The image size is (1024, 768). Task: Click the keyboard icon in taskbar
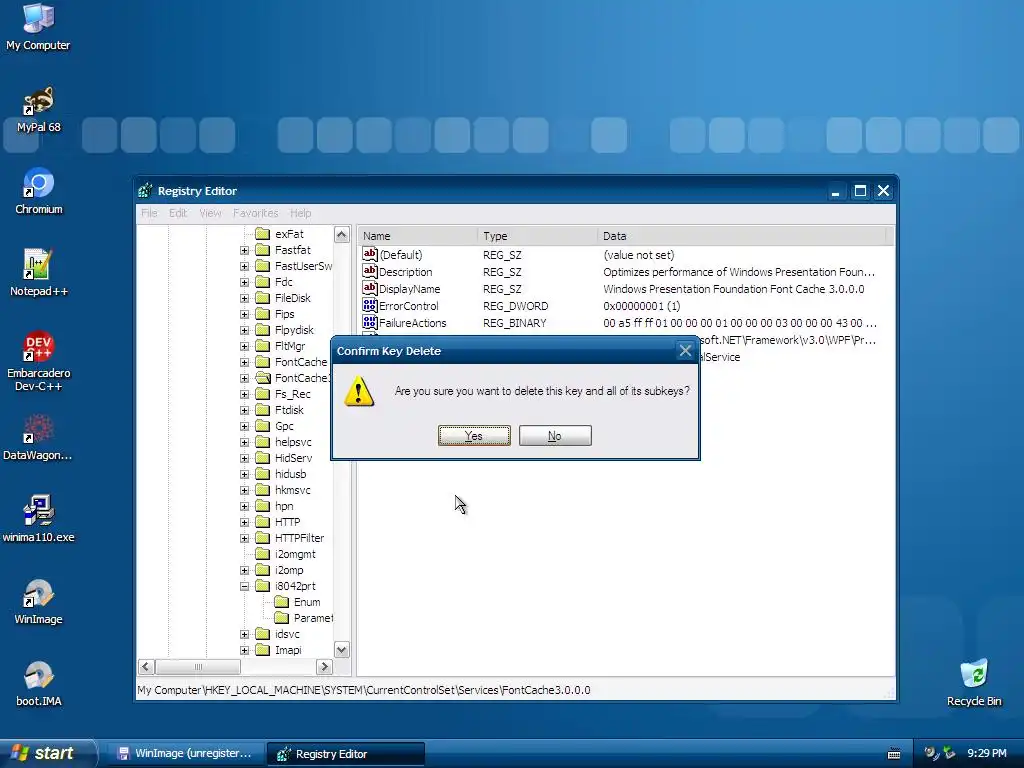click(894, 754)
